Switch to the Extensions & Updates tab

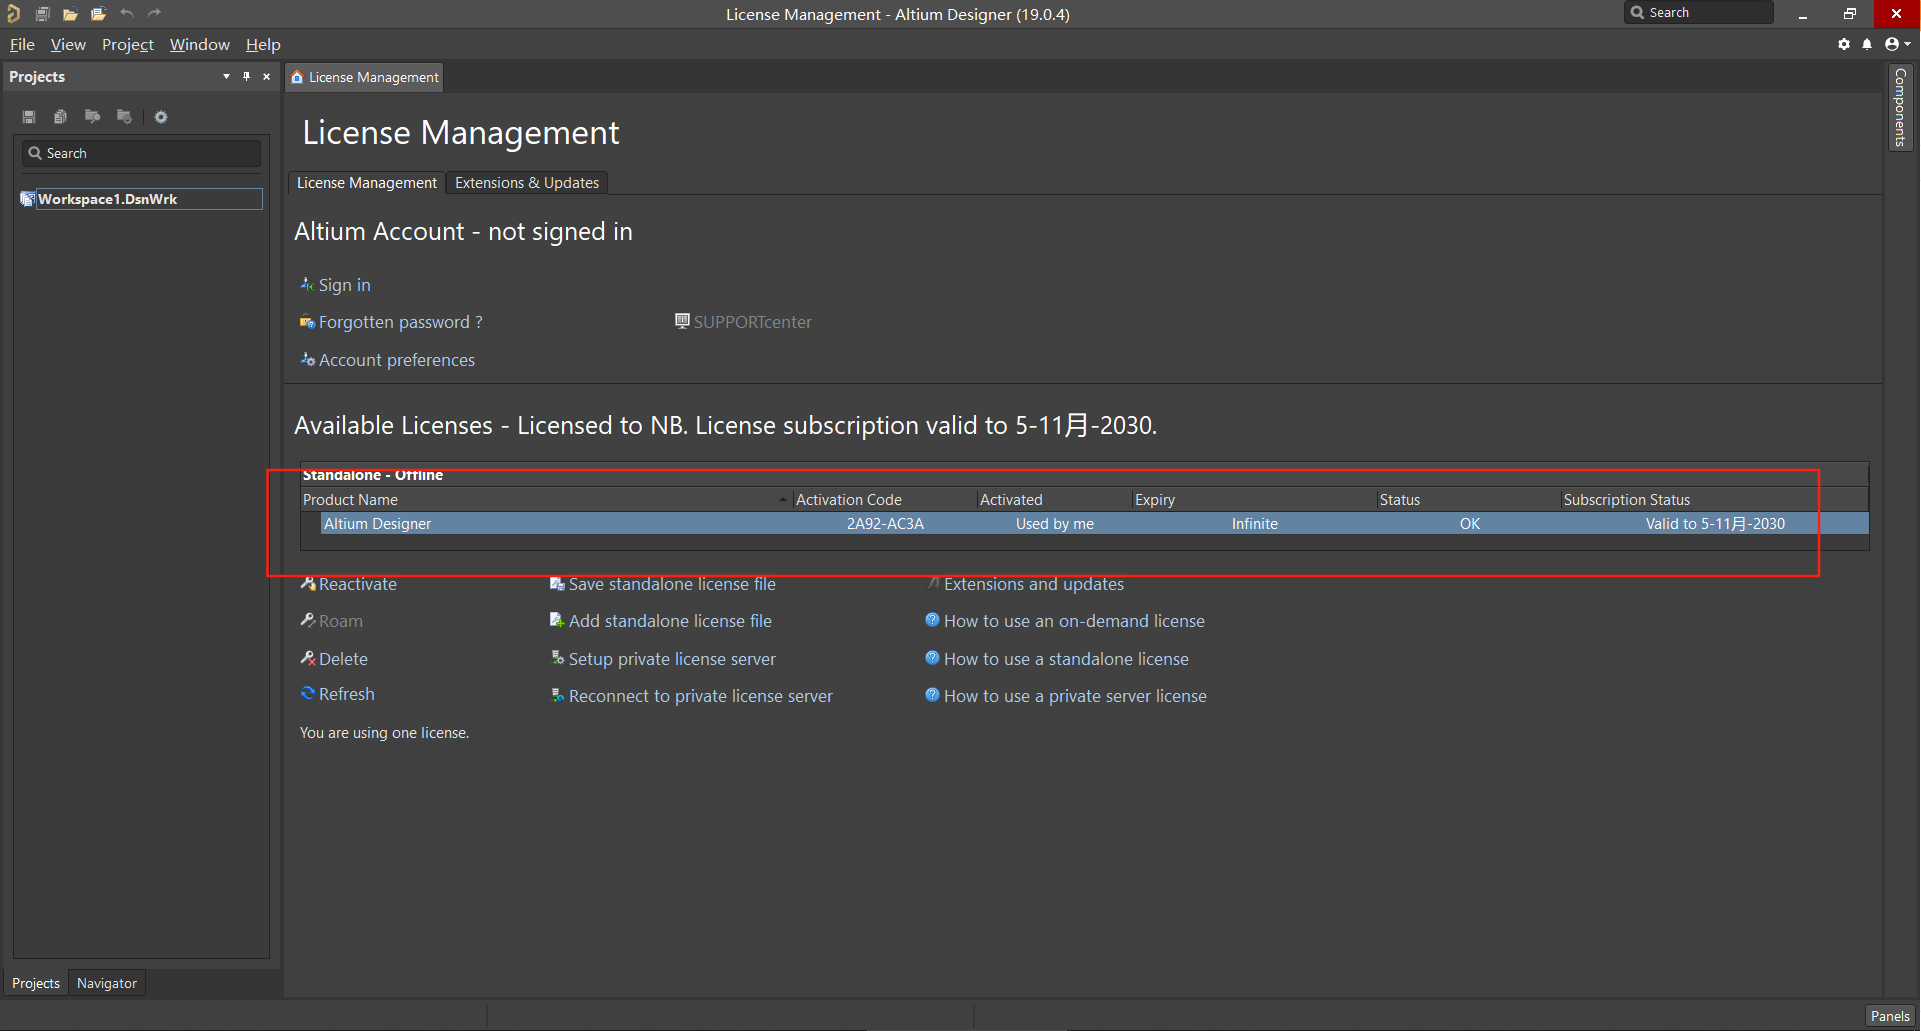coord(527,183)
